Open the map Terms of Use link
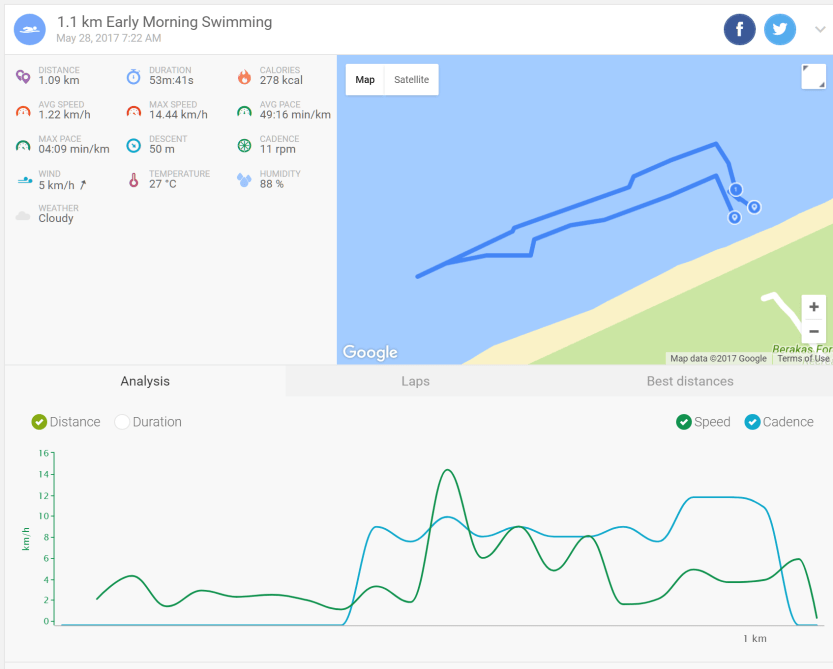This screenshot has height=669, width=833. [803, 358]
